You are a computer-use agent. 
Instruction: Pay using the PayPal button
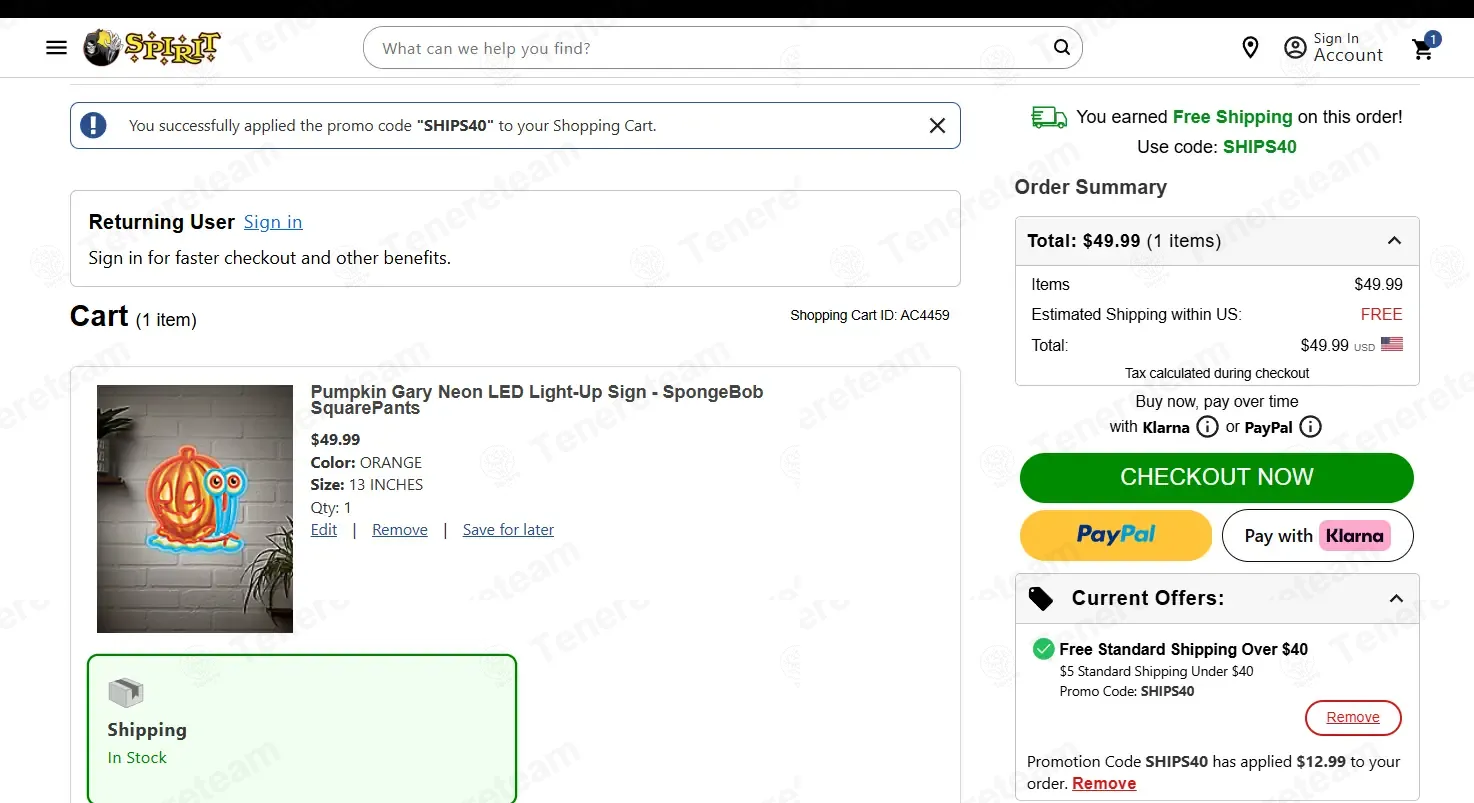(1116, 535)
